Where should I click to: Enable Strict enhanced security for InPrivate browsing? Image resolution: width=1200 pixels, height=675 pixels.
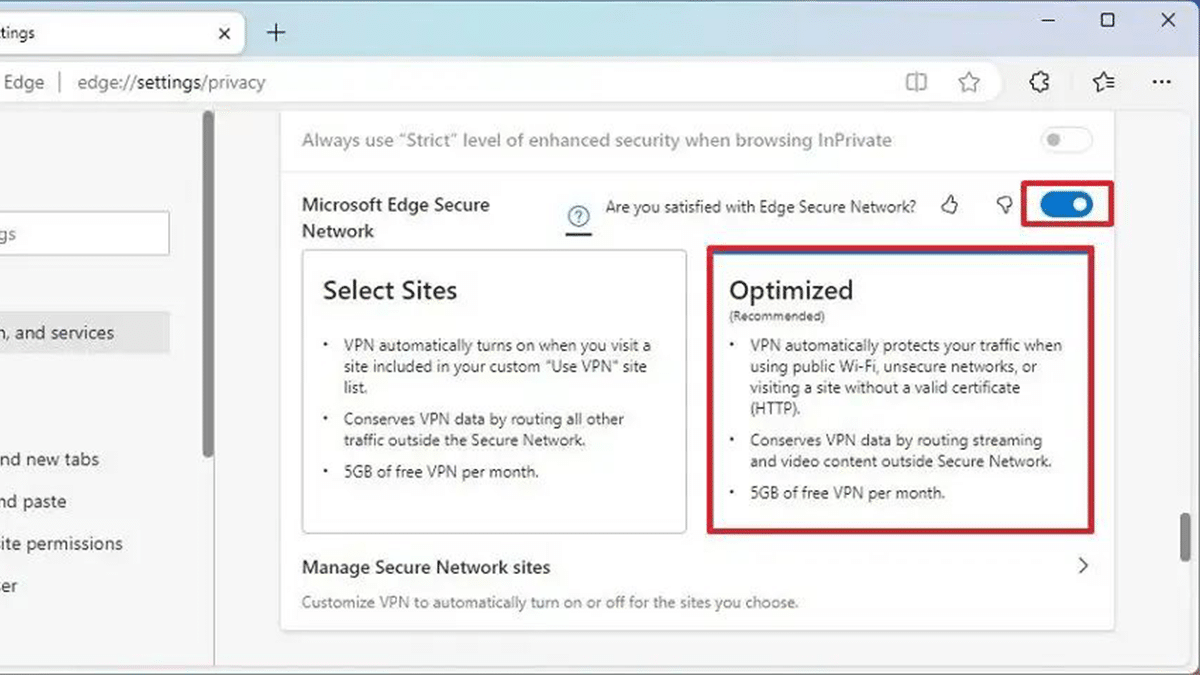point(1065,140)
